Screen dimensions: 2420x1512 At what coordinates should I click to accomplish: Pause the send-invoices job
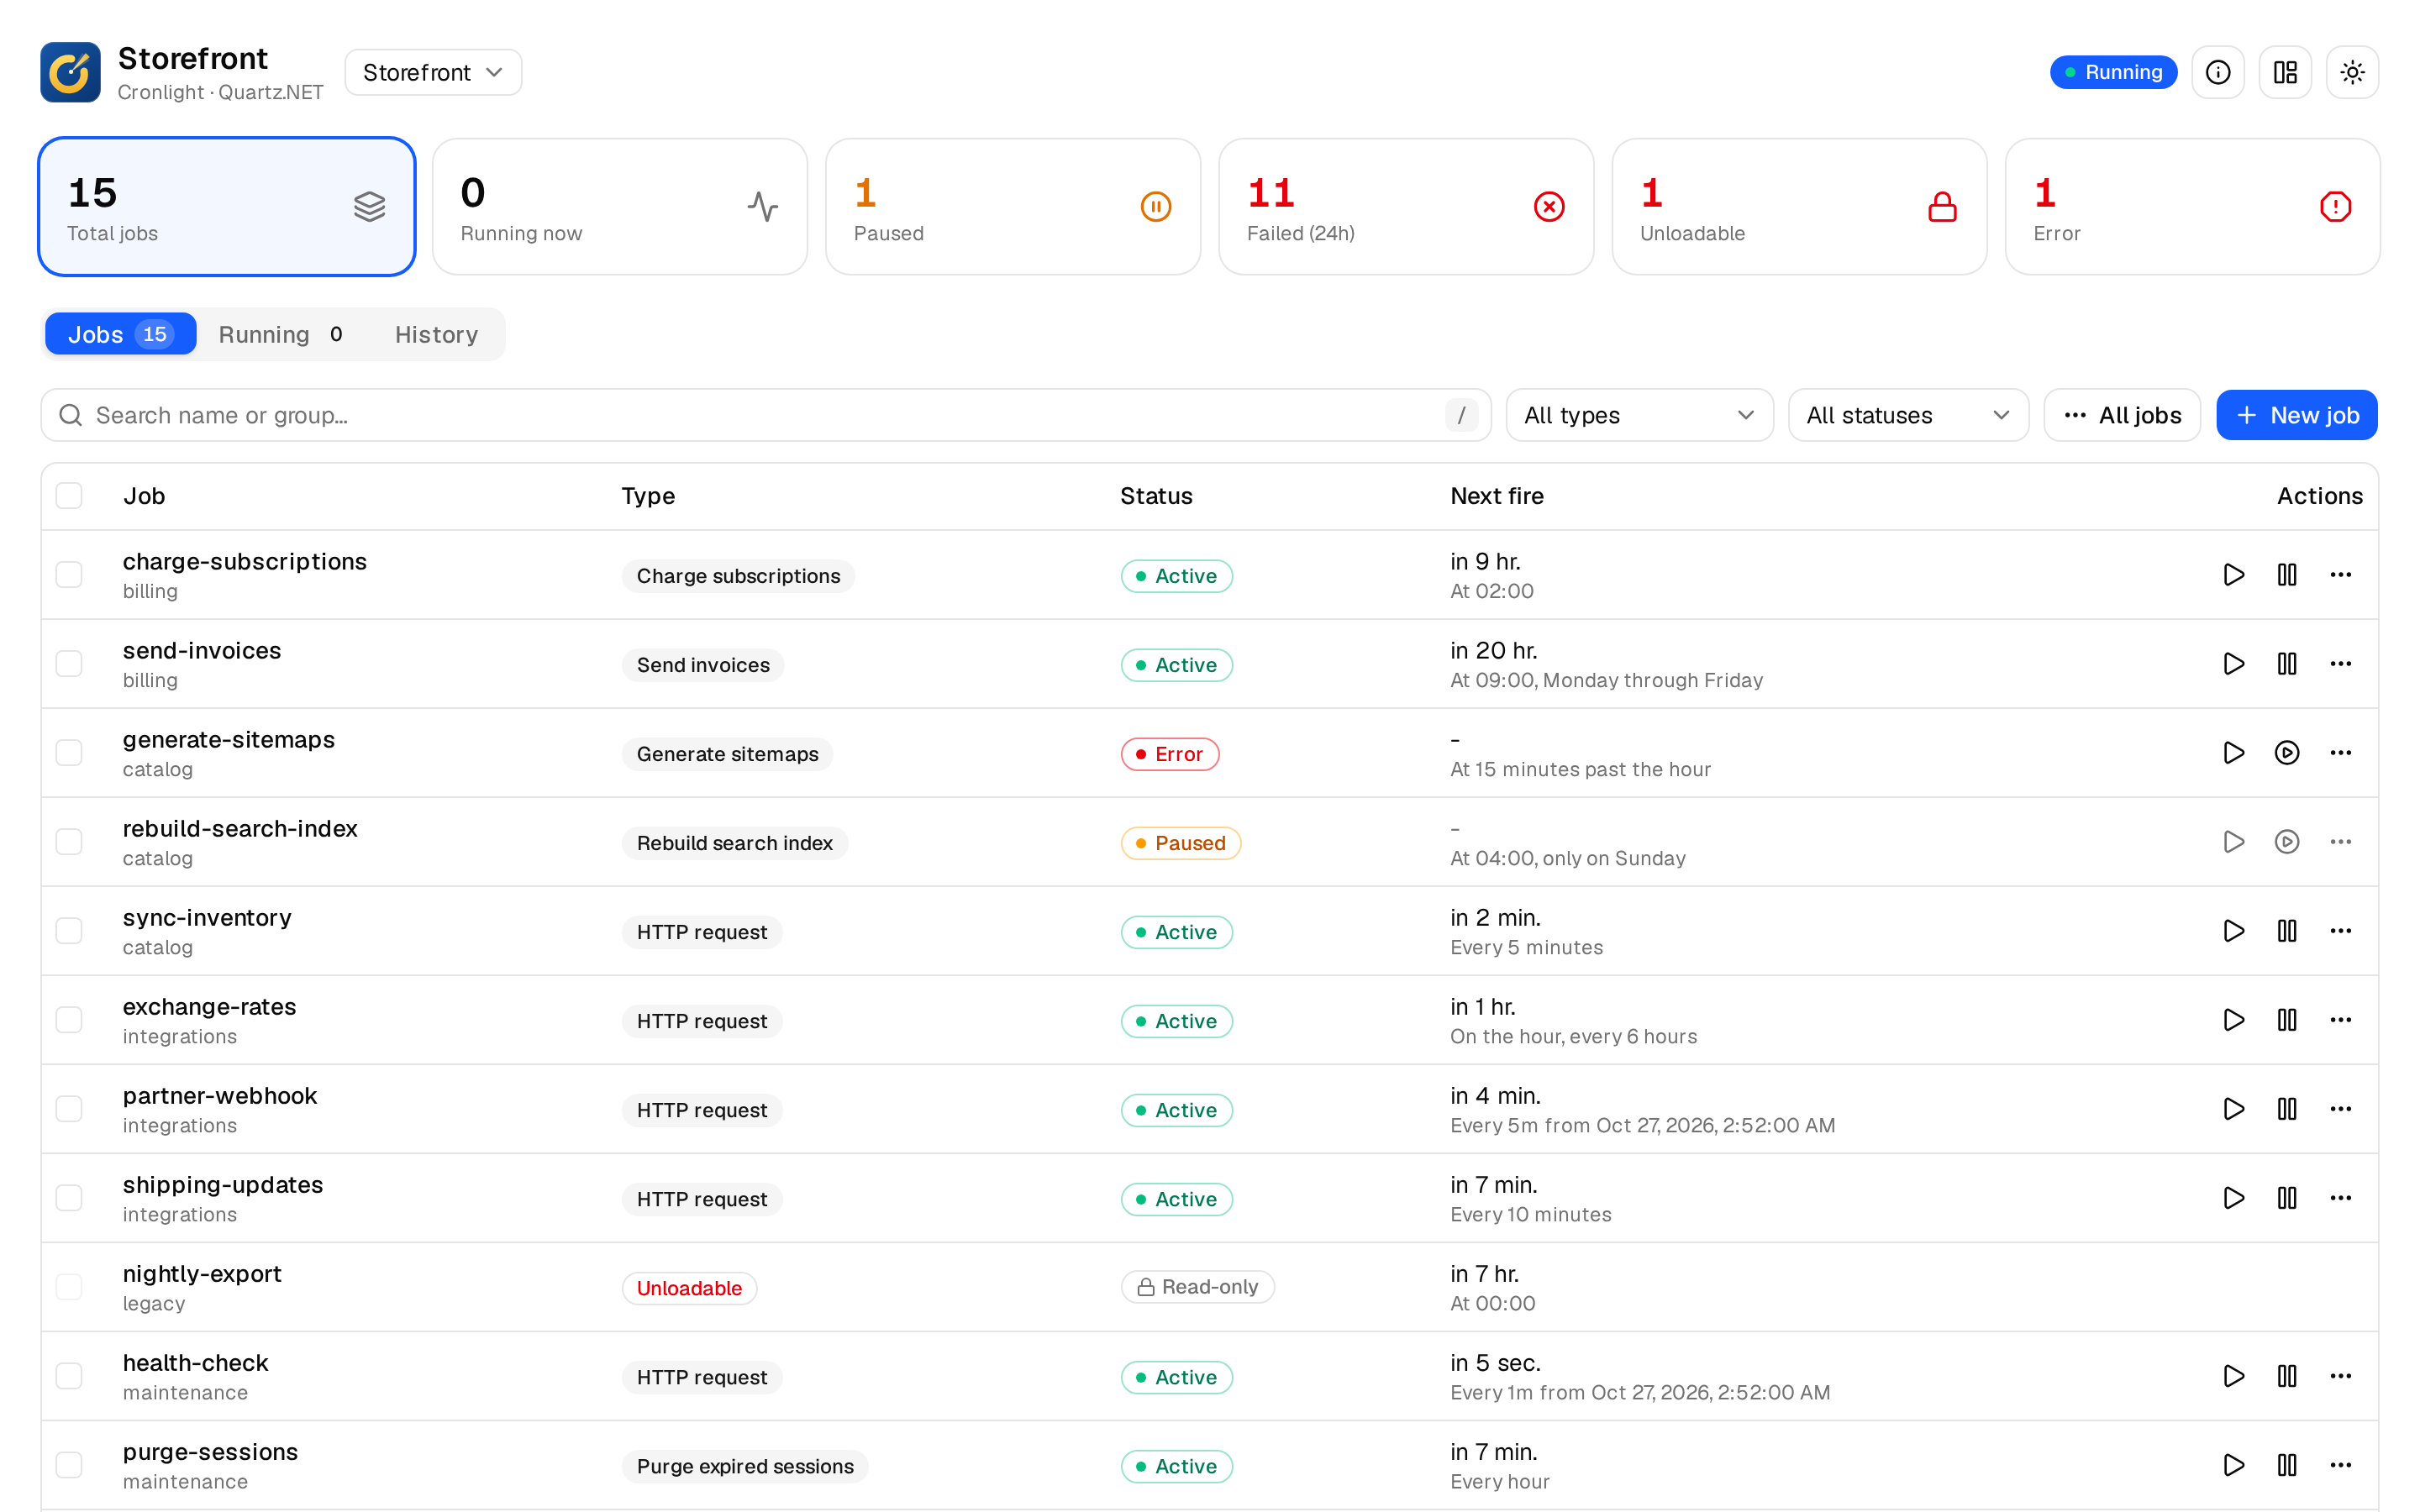(2286, 664)
